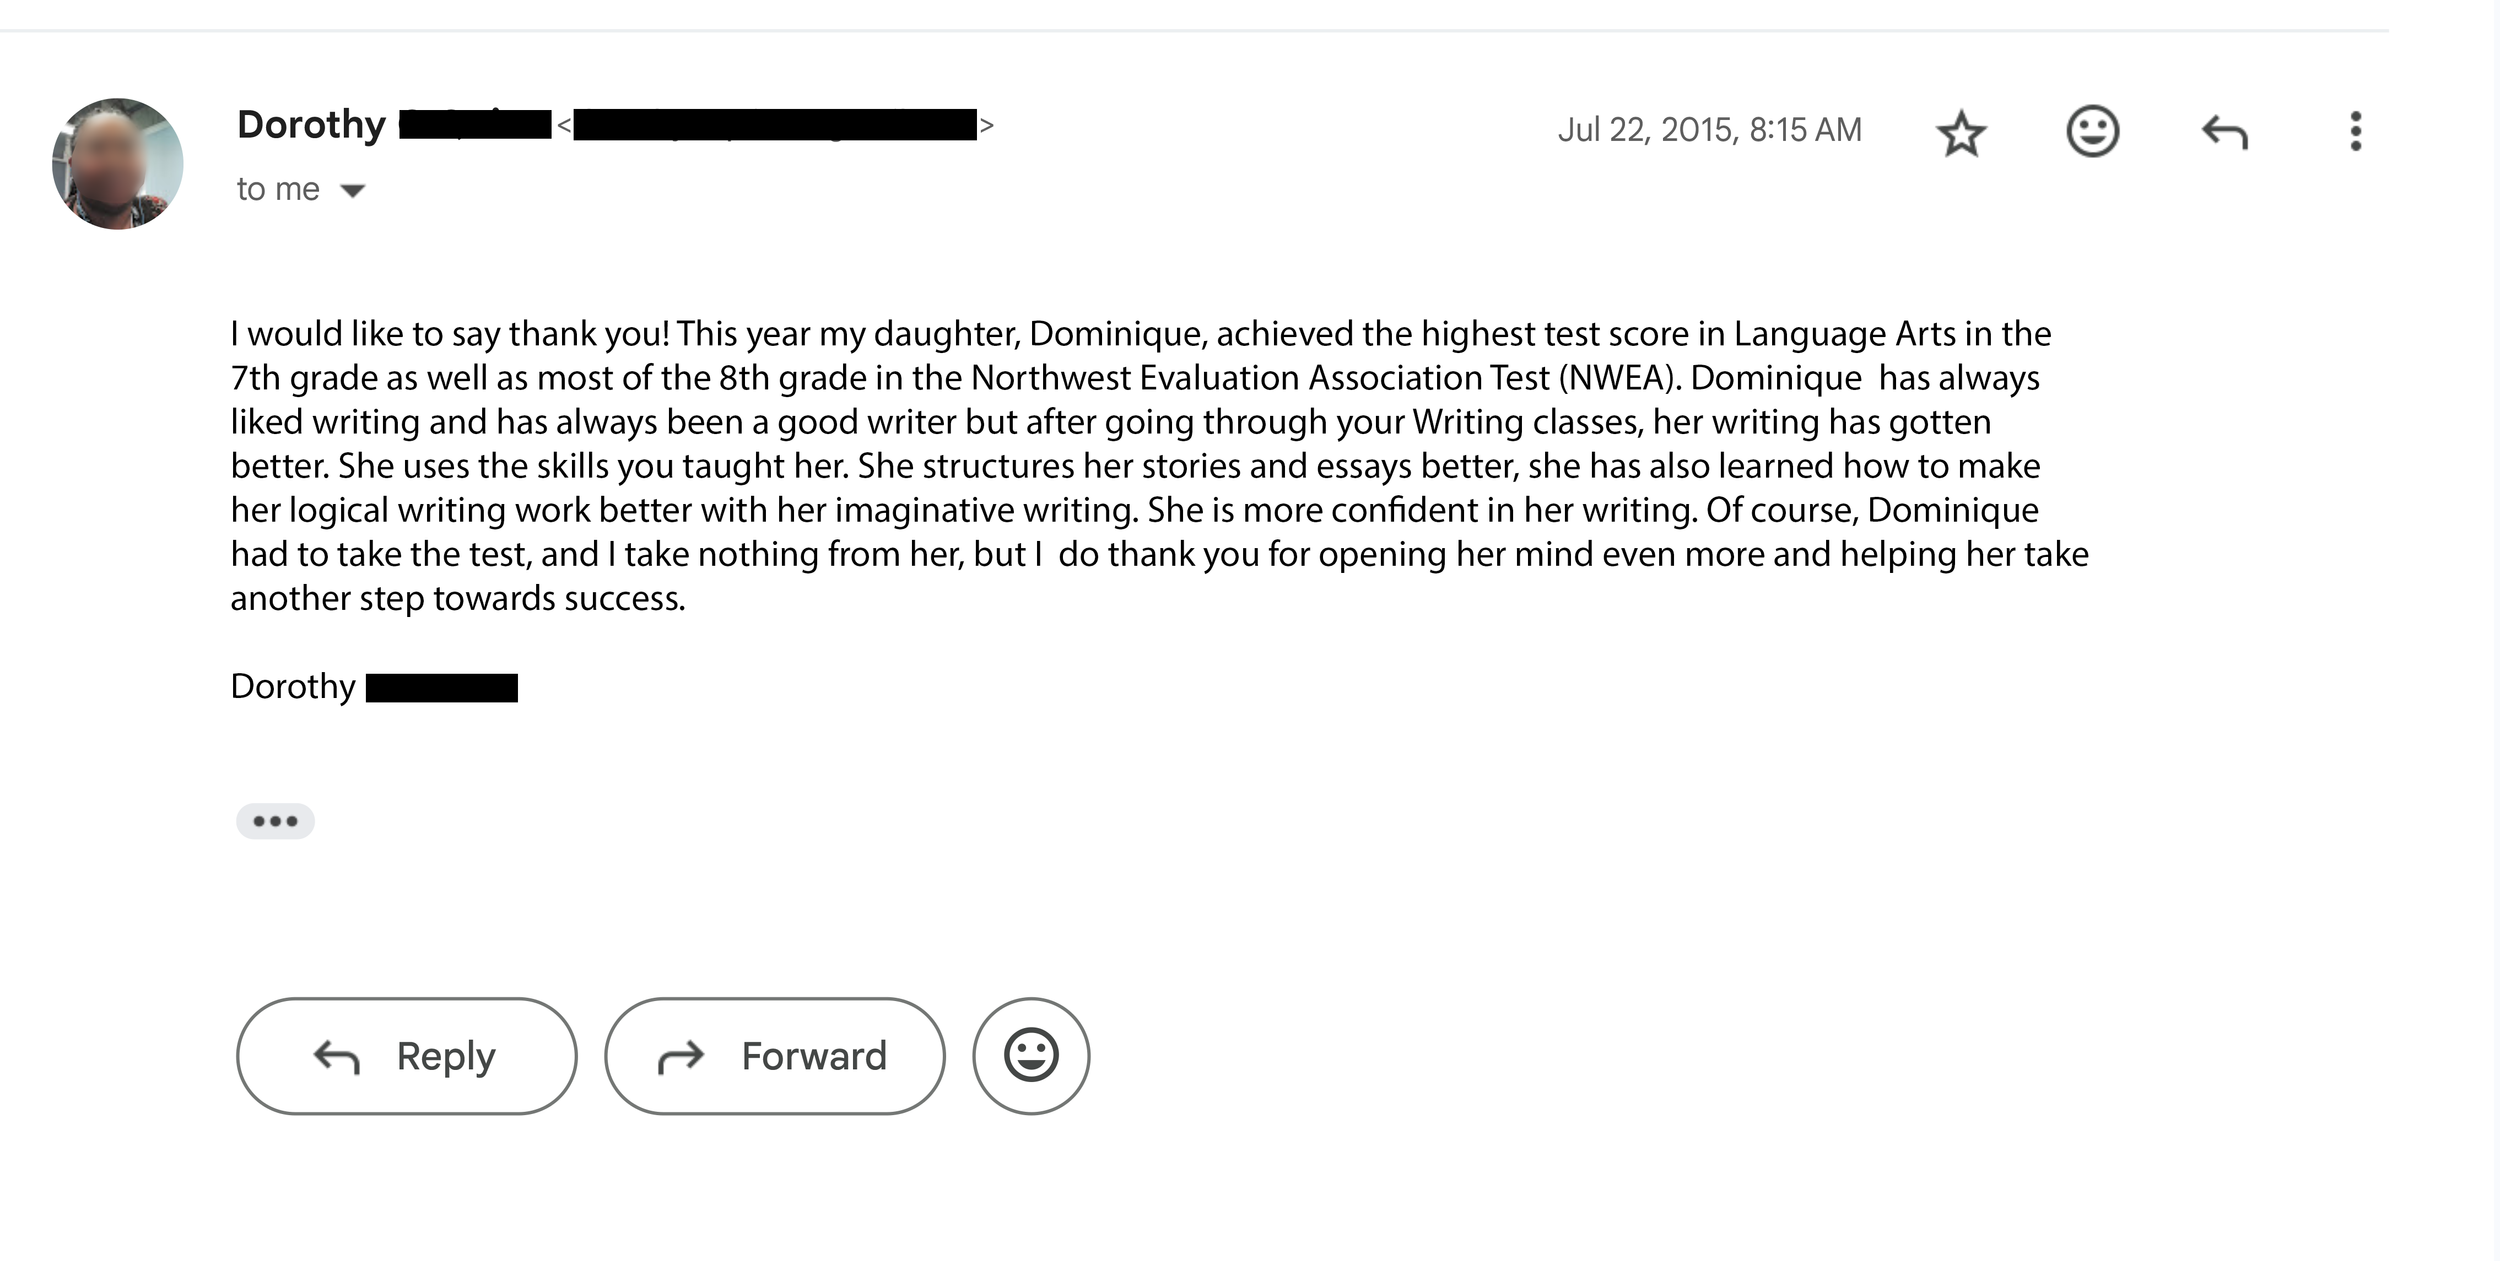Show trimmed content via the ellipsis button
The height and width of the screenshot is (1261, 2500).
275,821
